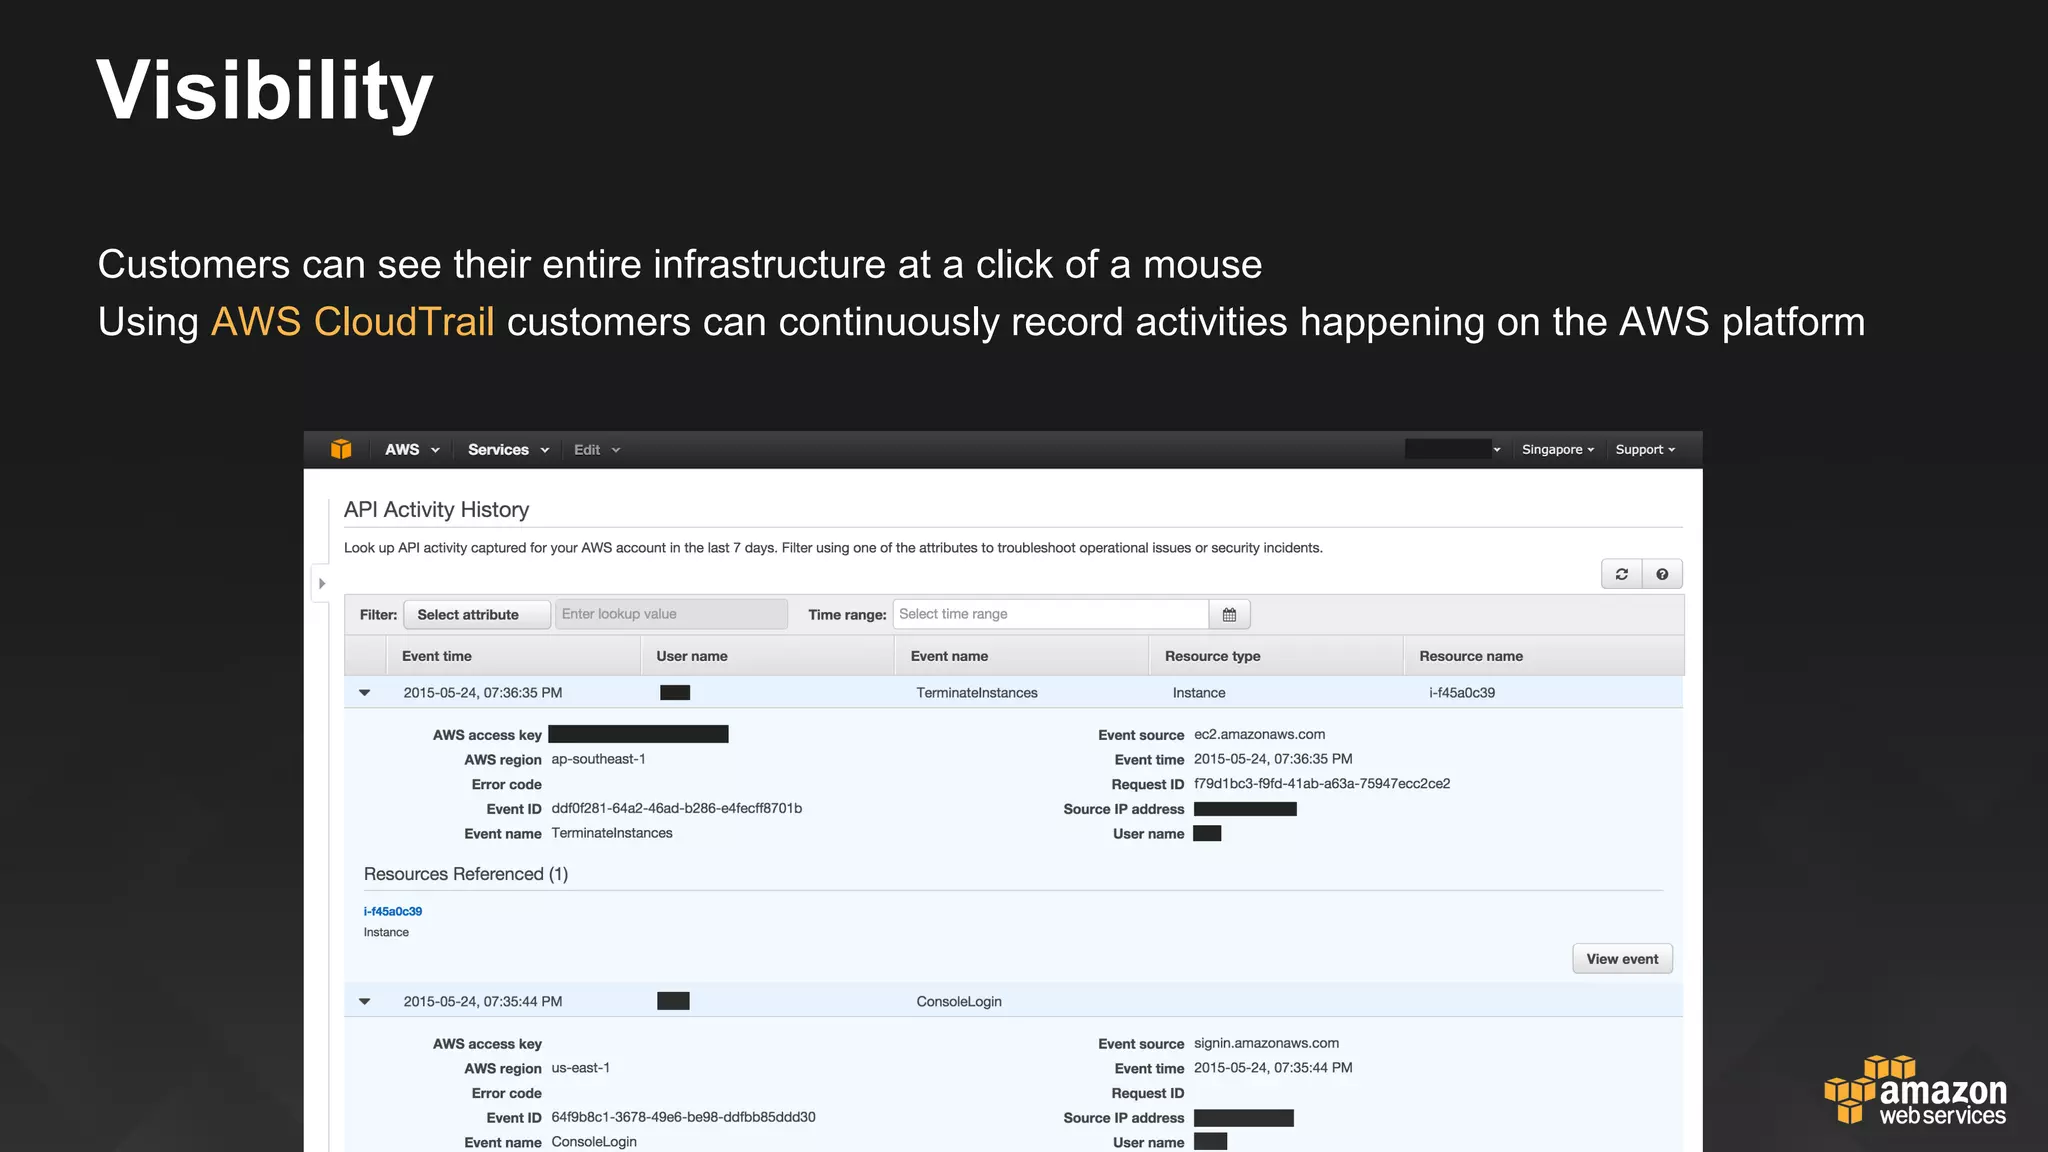This screenshot has width=2048, height=1152.
Task: Click the Request ID f79d1bc3 value
Action: click(x=1322, y=784)
